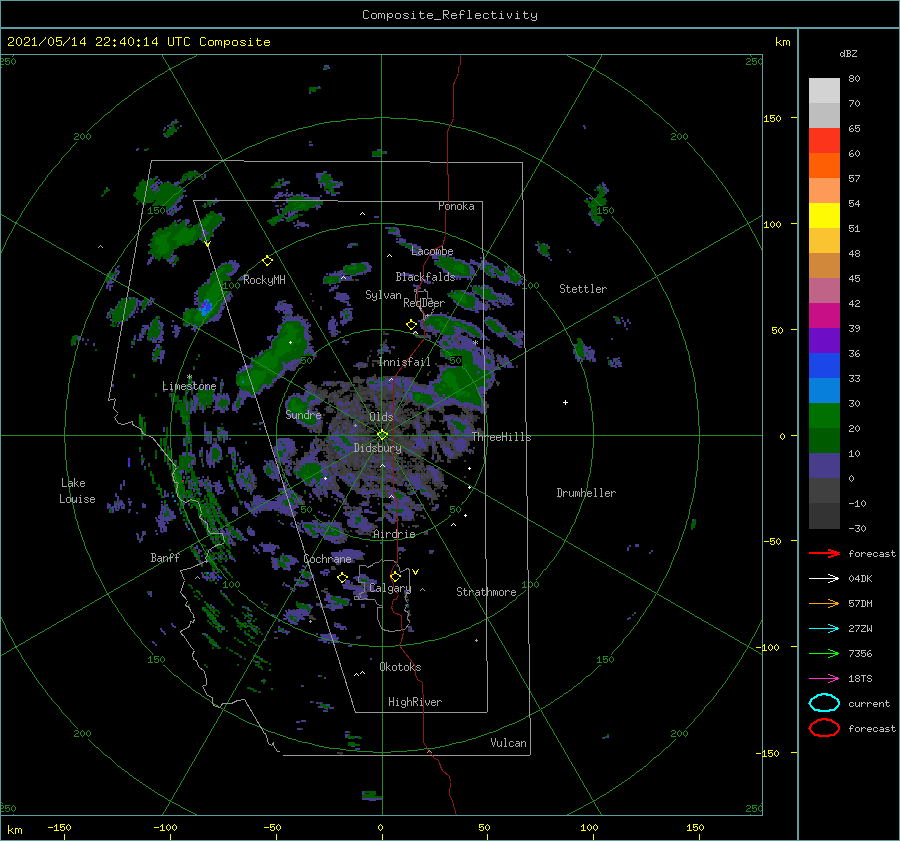This screenshot has width=900, height=841.
Task: Click the green 7356 arrow legend icon
Action: point(824,653)
